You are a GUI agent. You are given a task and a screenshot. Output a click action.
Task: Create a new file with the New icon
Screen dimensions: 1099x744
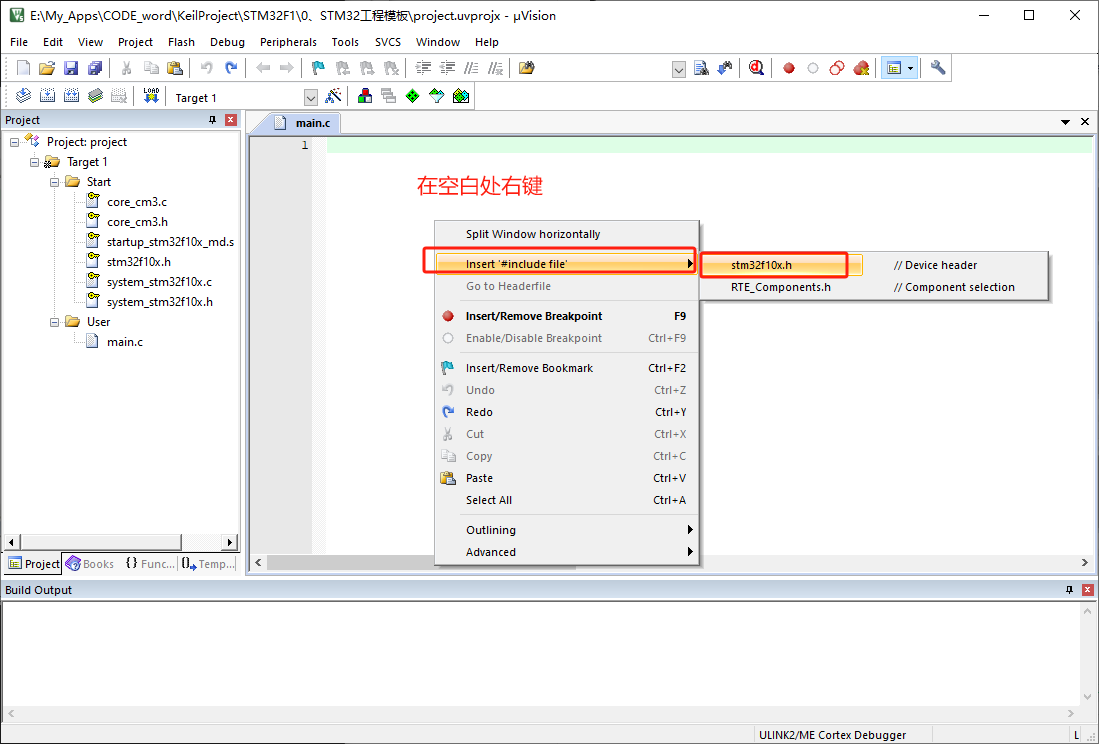click(23, 68)
